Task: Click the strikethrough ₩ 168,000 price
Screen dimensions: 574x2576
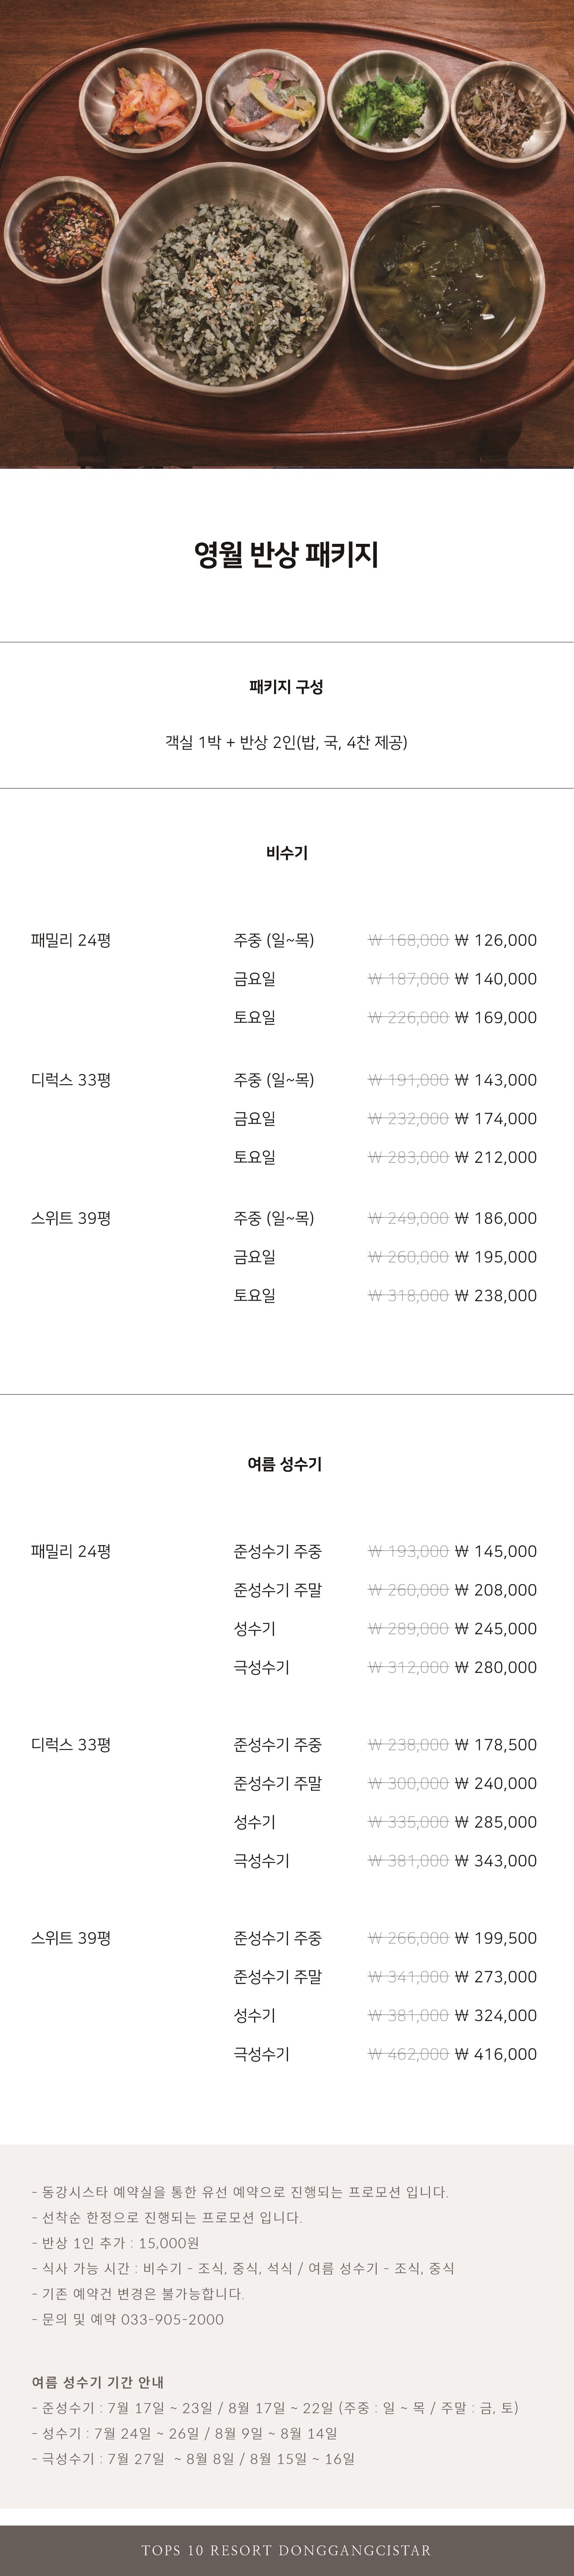Action: pos(408,940)
